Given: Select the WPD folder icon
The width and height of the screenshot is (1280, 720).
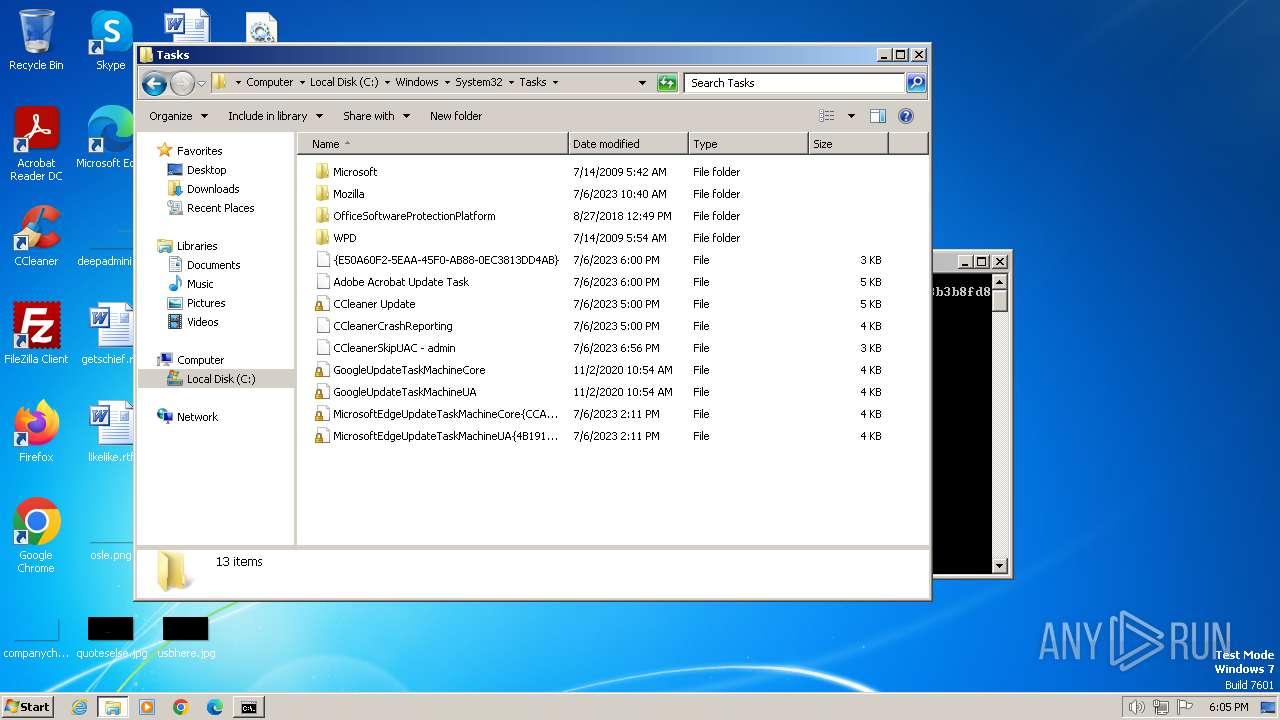Looking at the screenshot, I should [322, 238].
